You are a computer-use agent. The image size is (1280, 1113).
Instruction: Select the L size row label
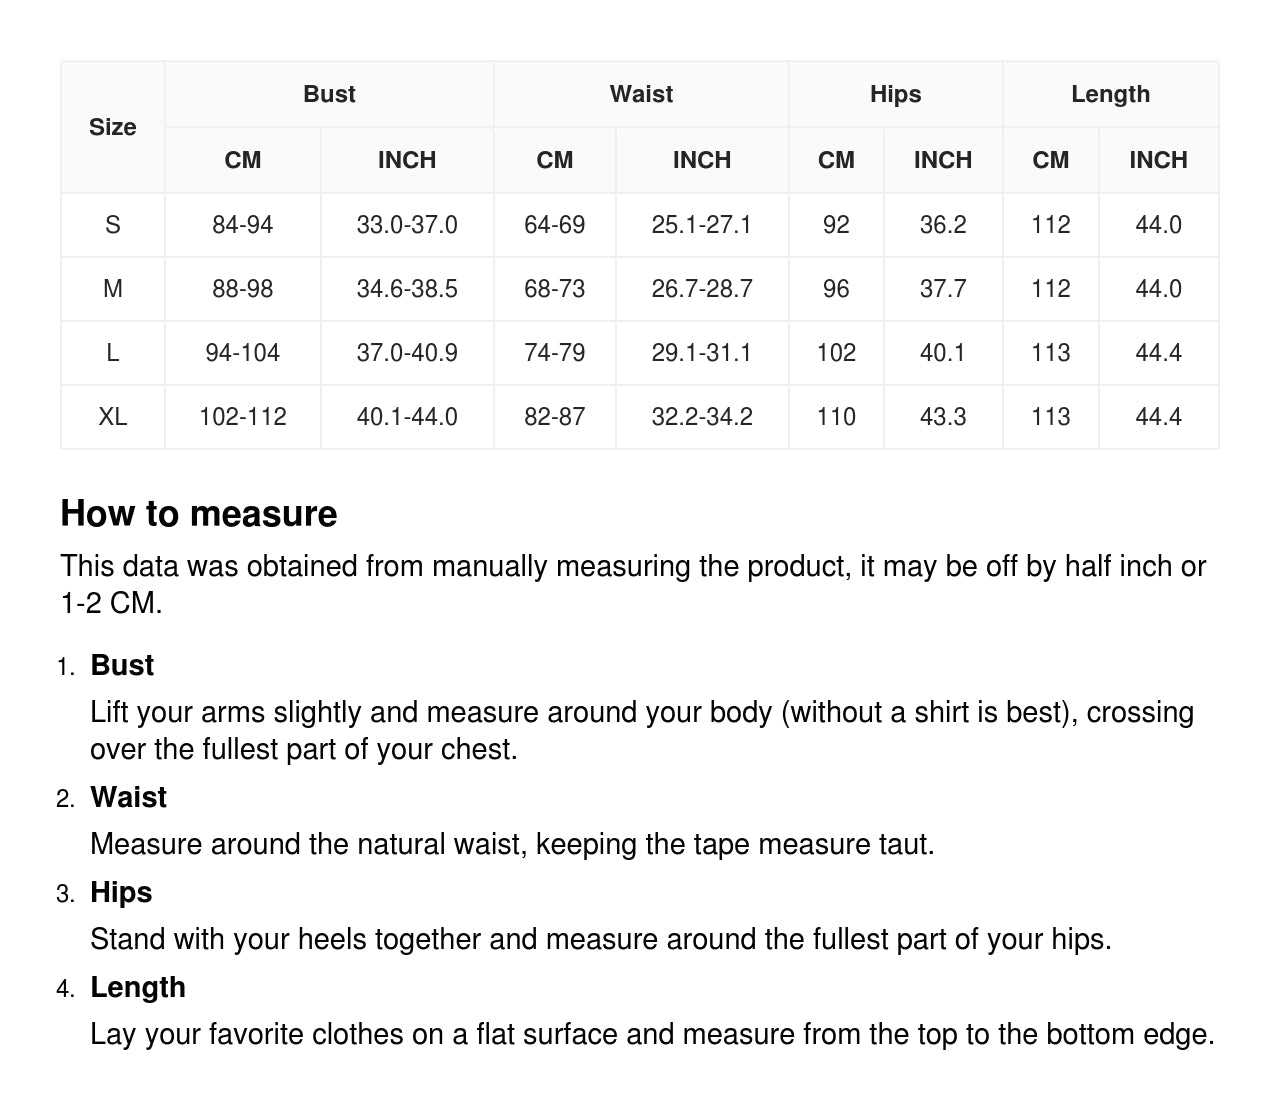point(112,353)
